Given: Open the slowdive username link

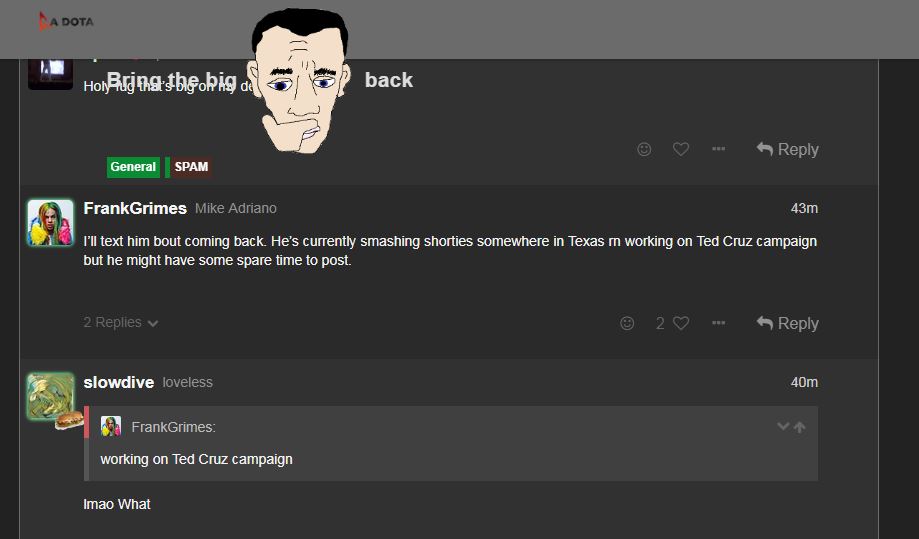Looking at the screenshot, I should click(118, 383).
